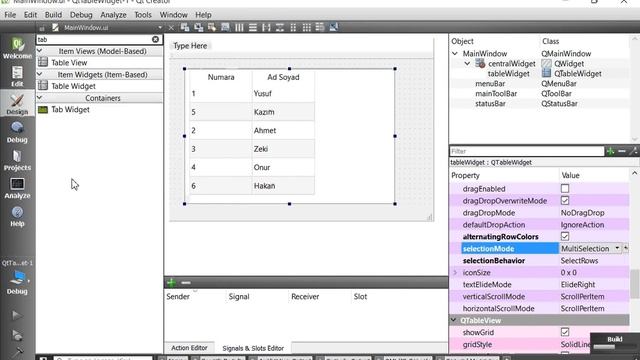Image resolution: width=640 pixels, height=360 pixels.
Task: Collapse the Containers group
Action: coord(40,98)
